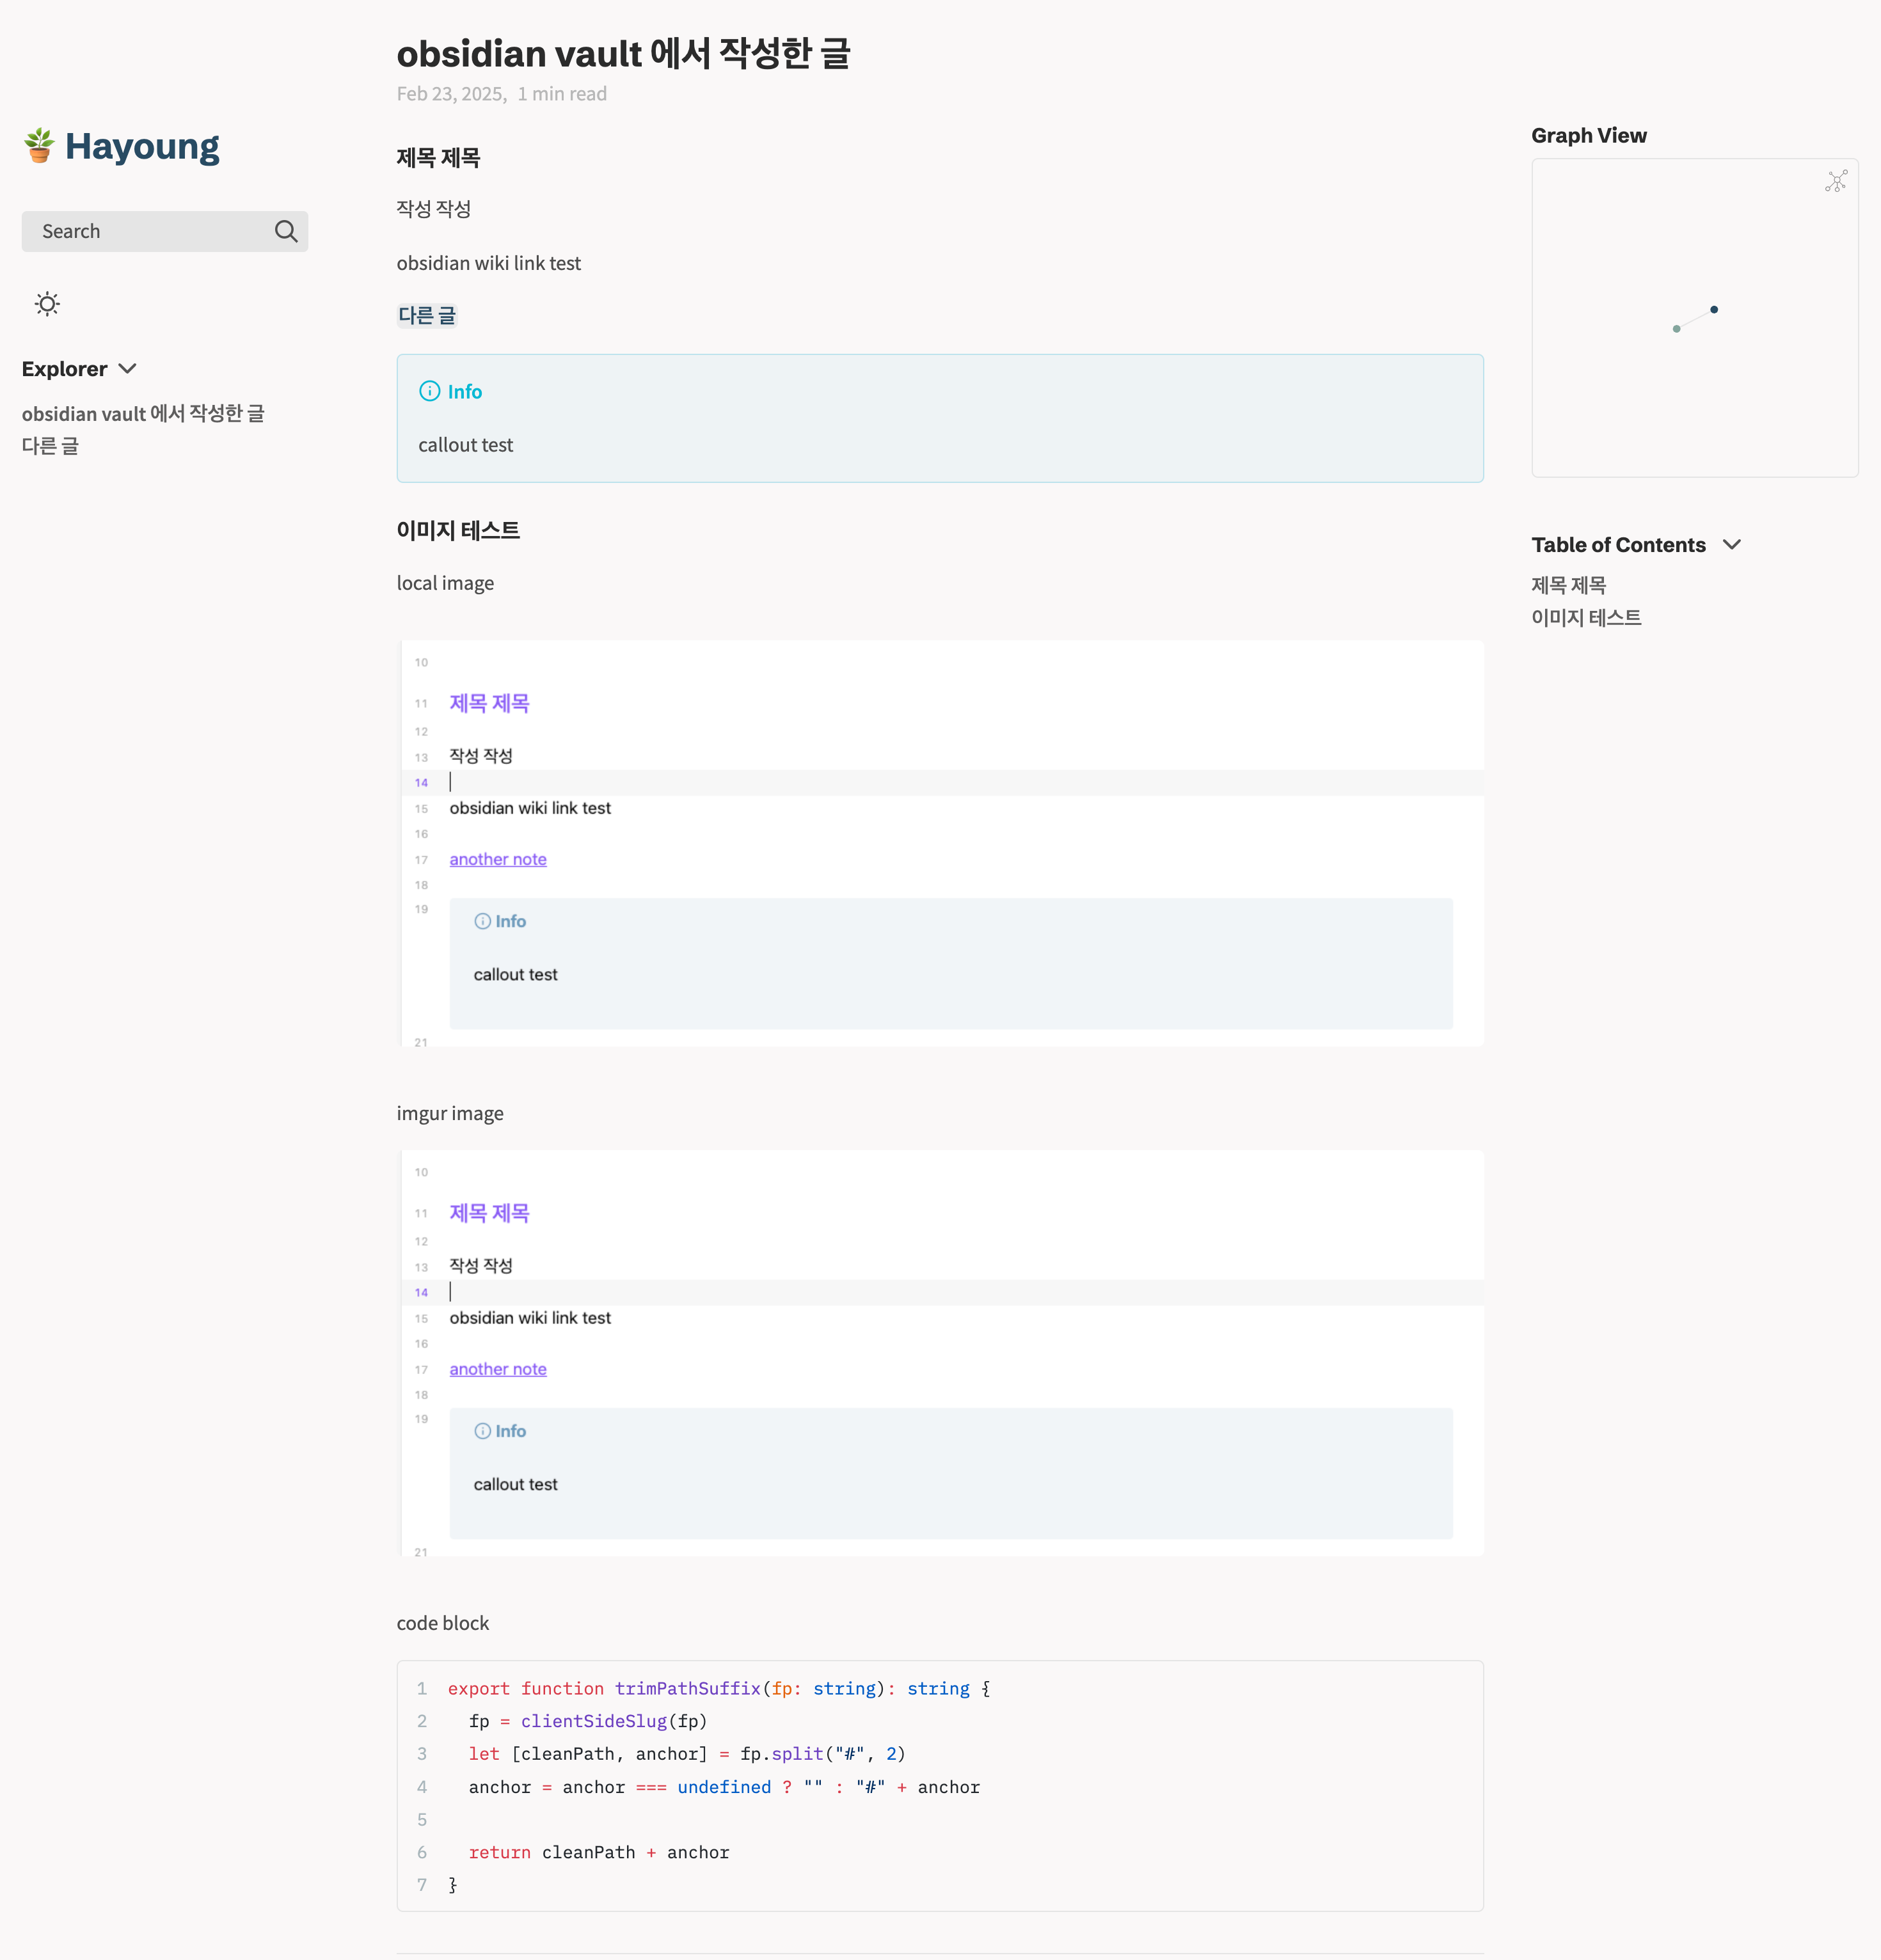1881x1960 pixels.
Task: Collapse Table of Contents chevron
Action: [x=1732, y=545]
